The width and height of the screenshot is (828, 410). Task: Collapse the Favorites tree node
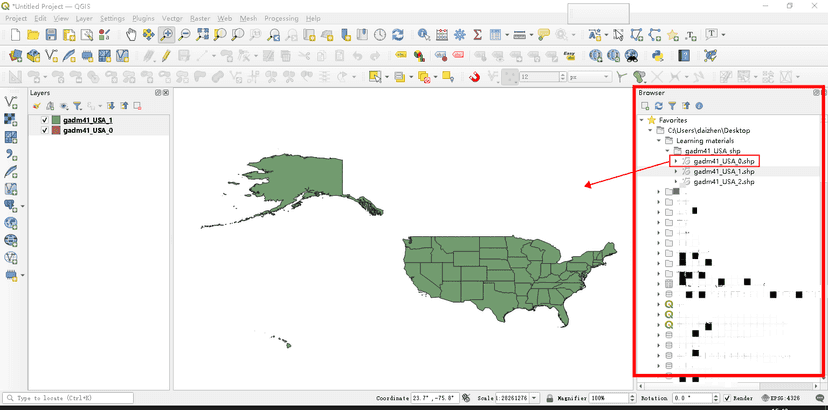(x=641, y=120)
